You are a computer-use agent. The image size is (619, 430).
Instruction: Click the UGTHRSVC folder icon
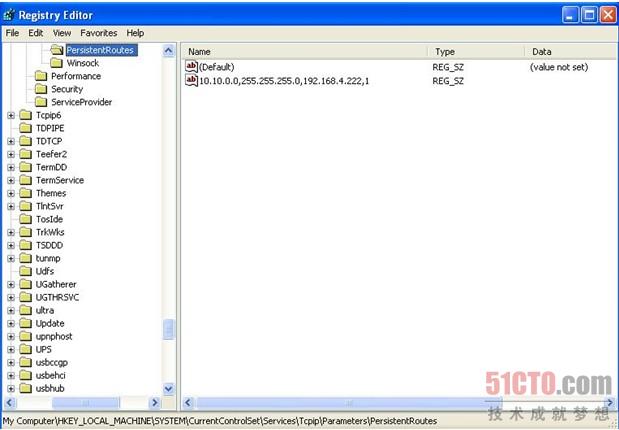(26, 297)
